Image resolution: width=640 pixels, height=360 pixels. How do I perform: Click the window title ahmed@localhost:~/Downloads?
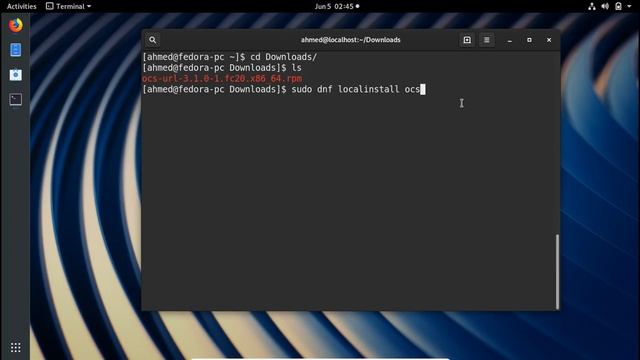tap(351, 40)
